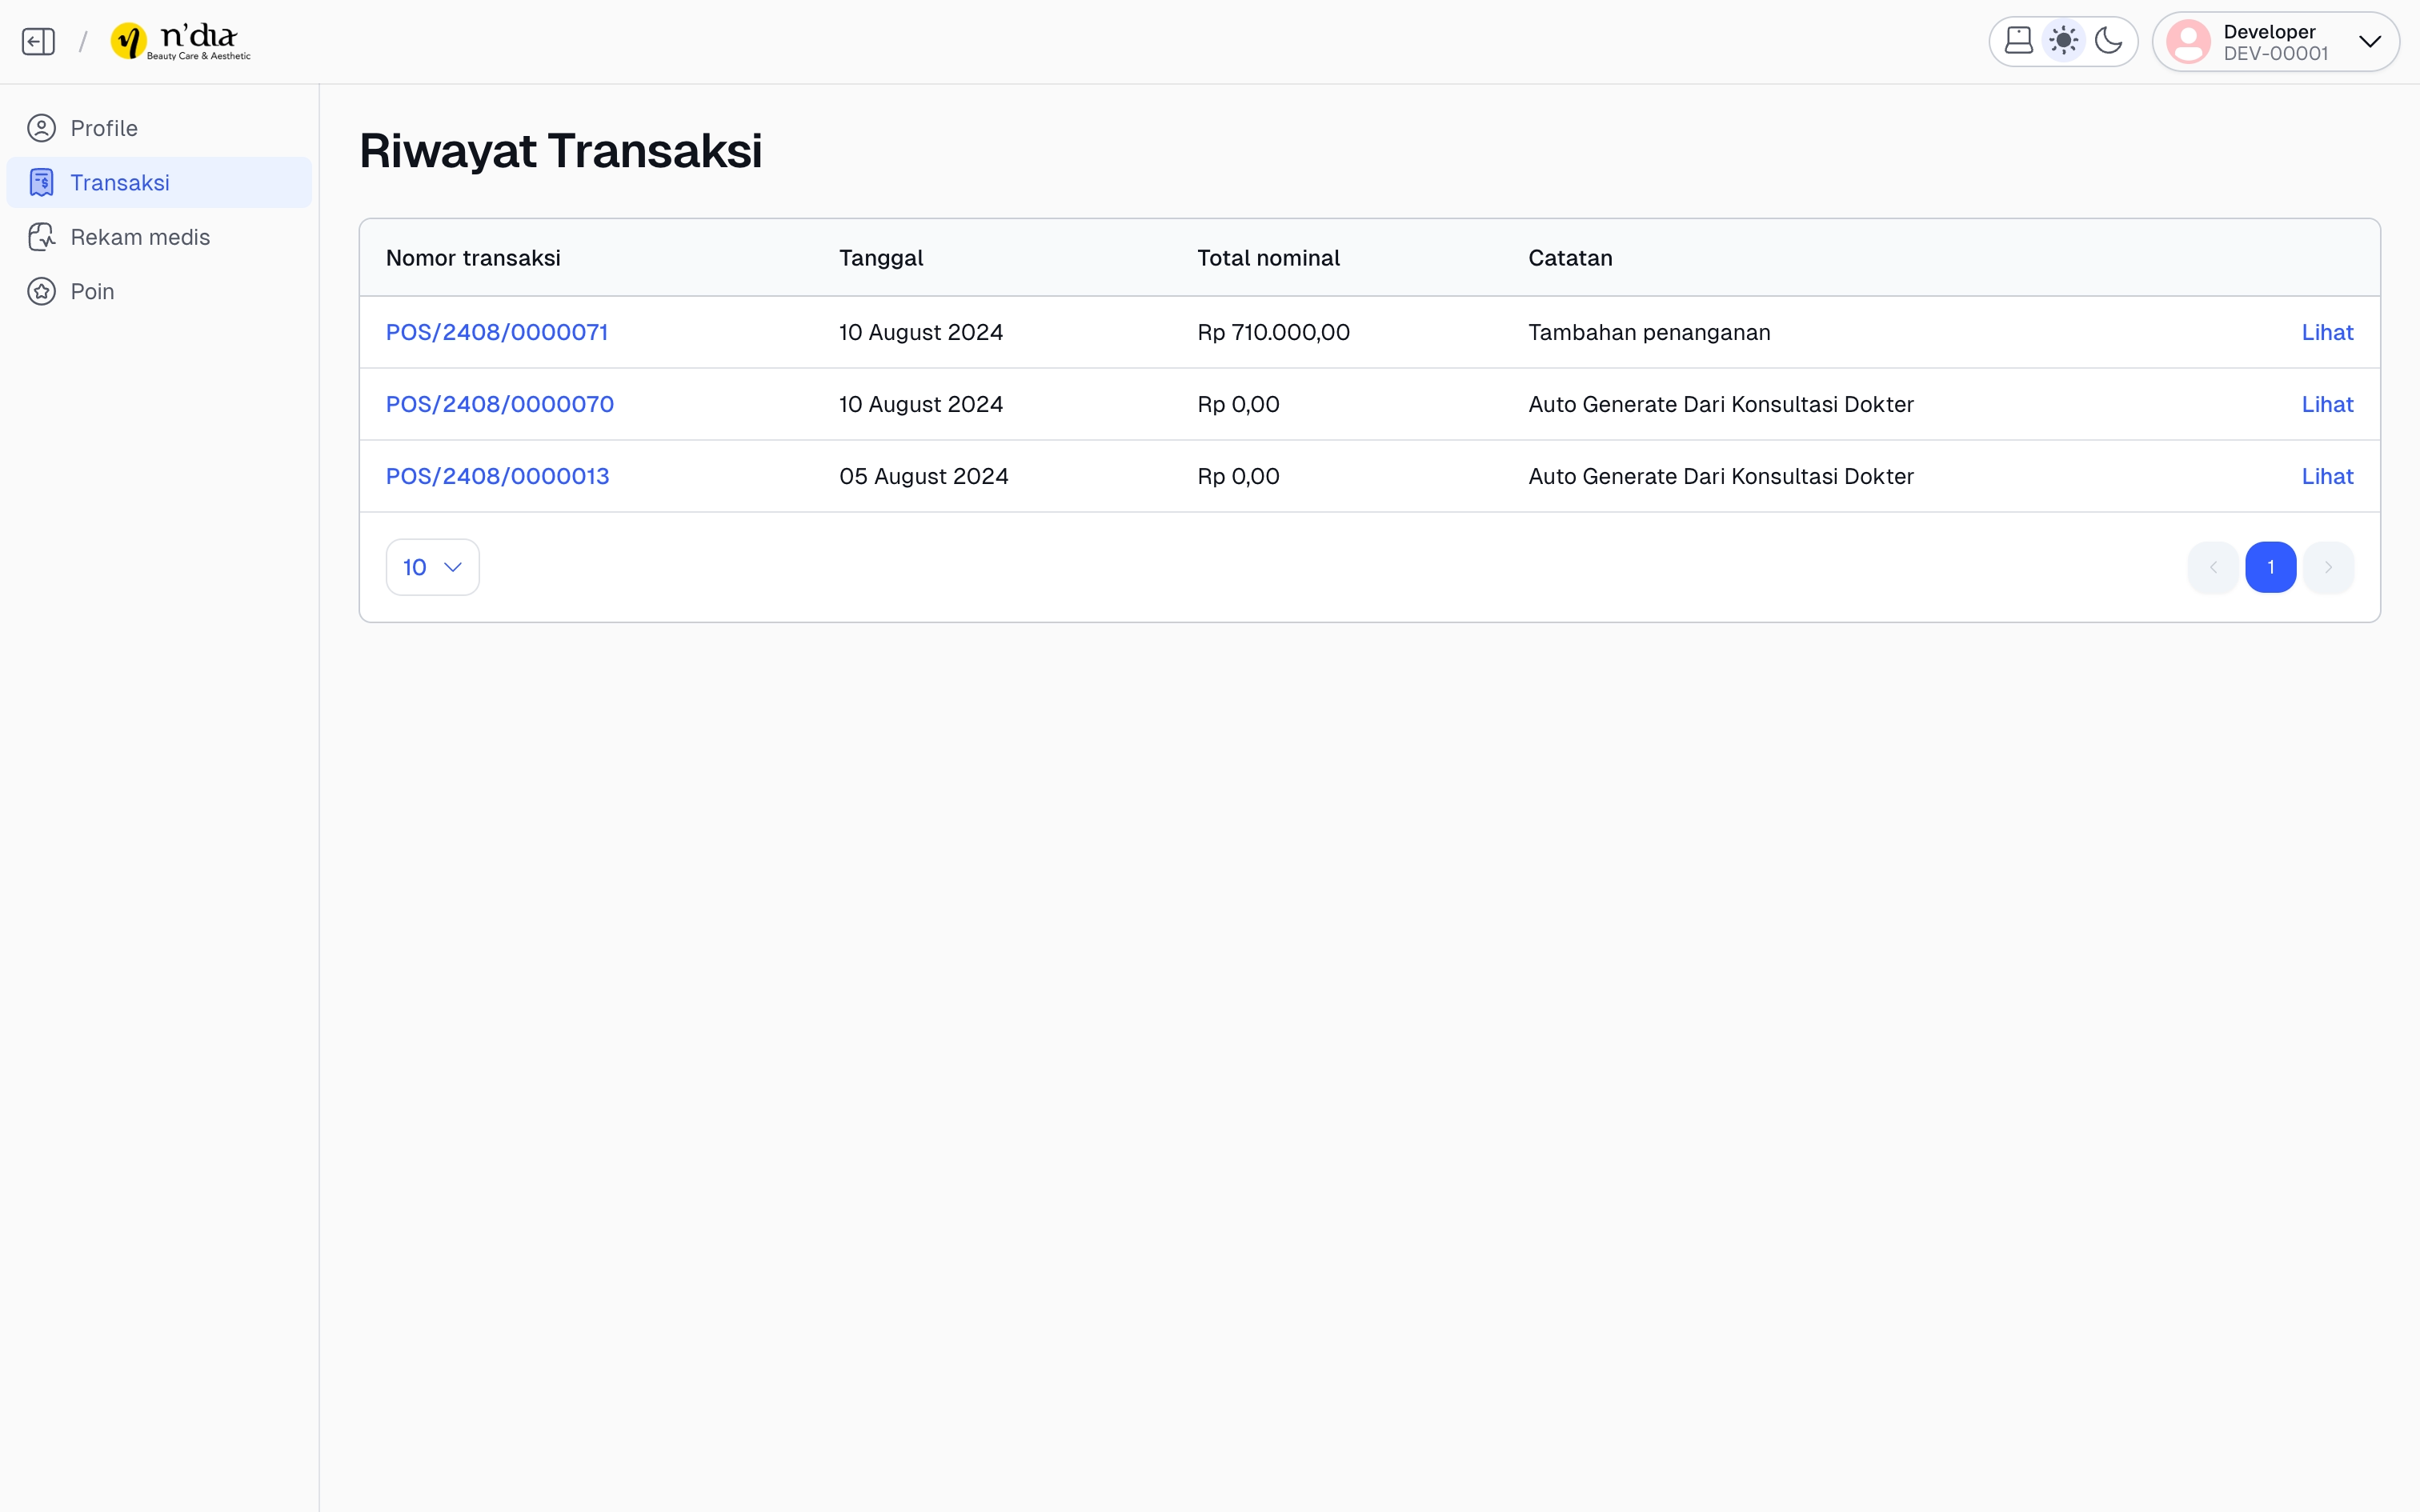Viewport: 2420px width, 1512px height.
Task: Open transaction POS/2408/0000071
Action: pyautogui.click(x=497, y=332)
